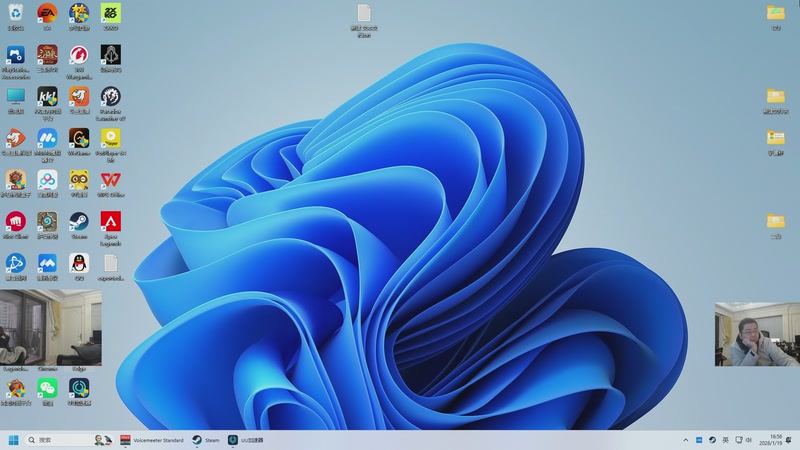Switch to Voicemeeter Standard on taskbar
Viewport: 800px width, 450px height.
[x=152, y=440]
